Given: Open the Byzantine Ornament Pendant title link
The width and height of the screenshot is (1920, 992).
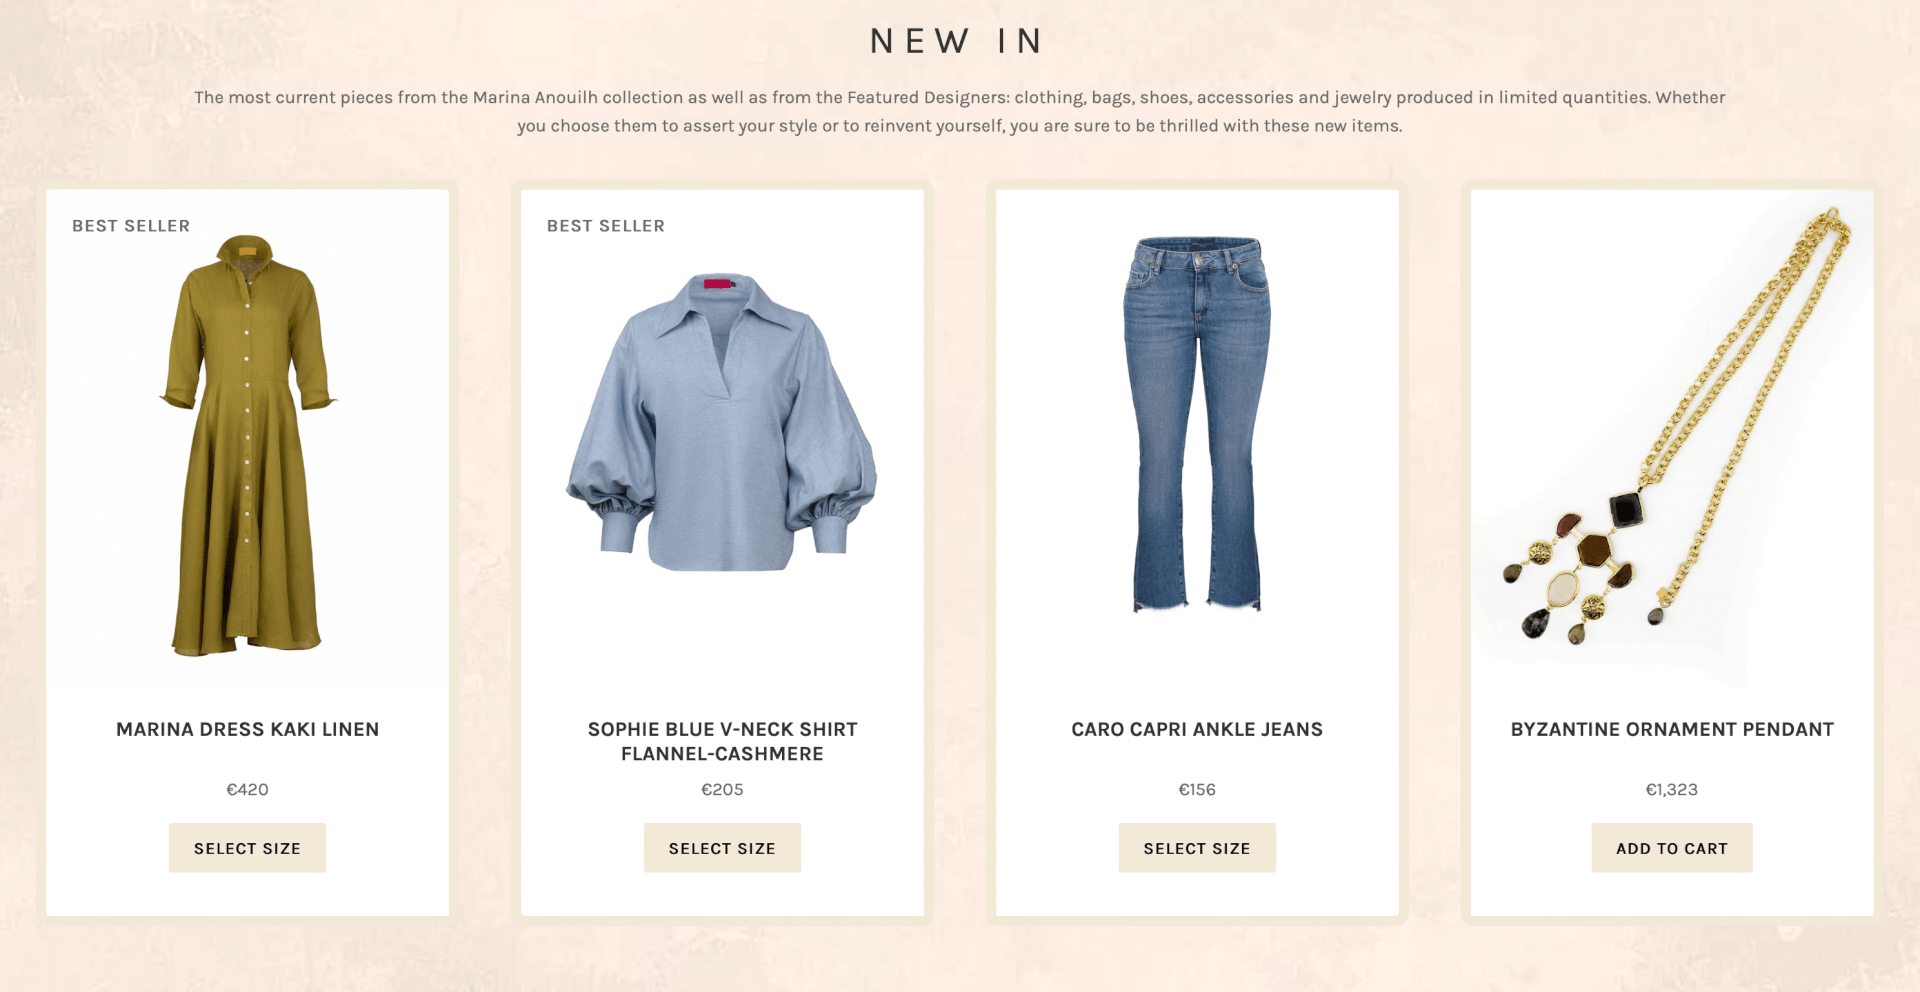Looking at the screenshot, I should 1672,730.
